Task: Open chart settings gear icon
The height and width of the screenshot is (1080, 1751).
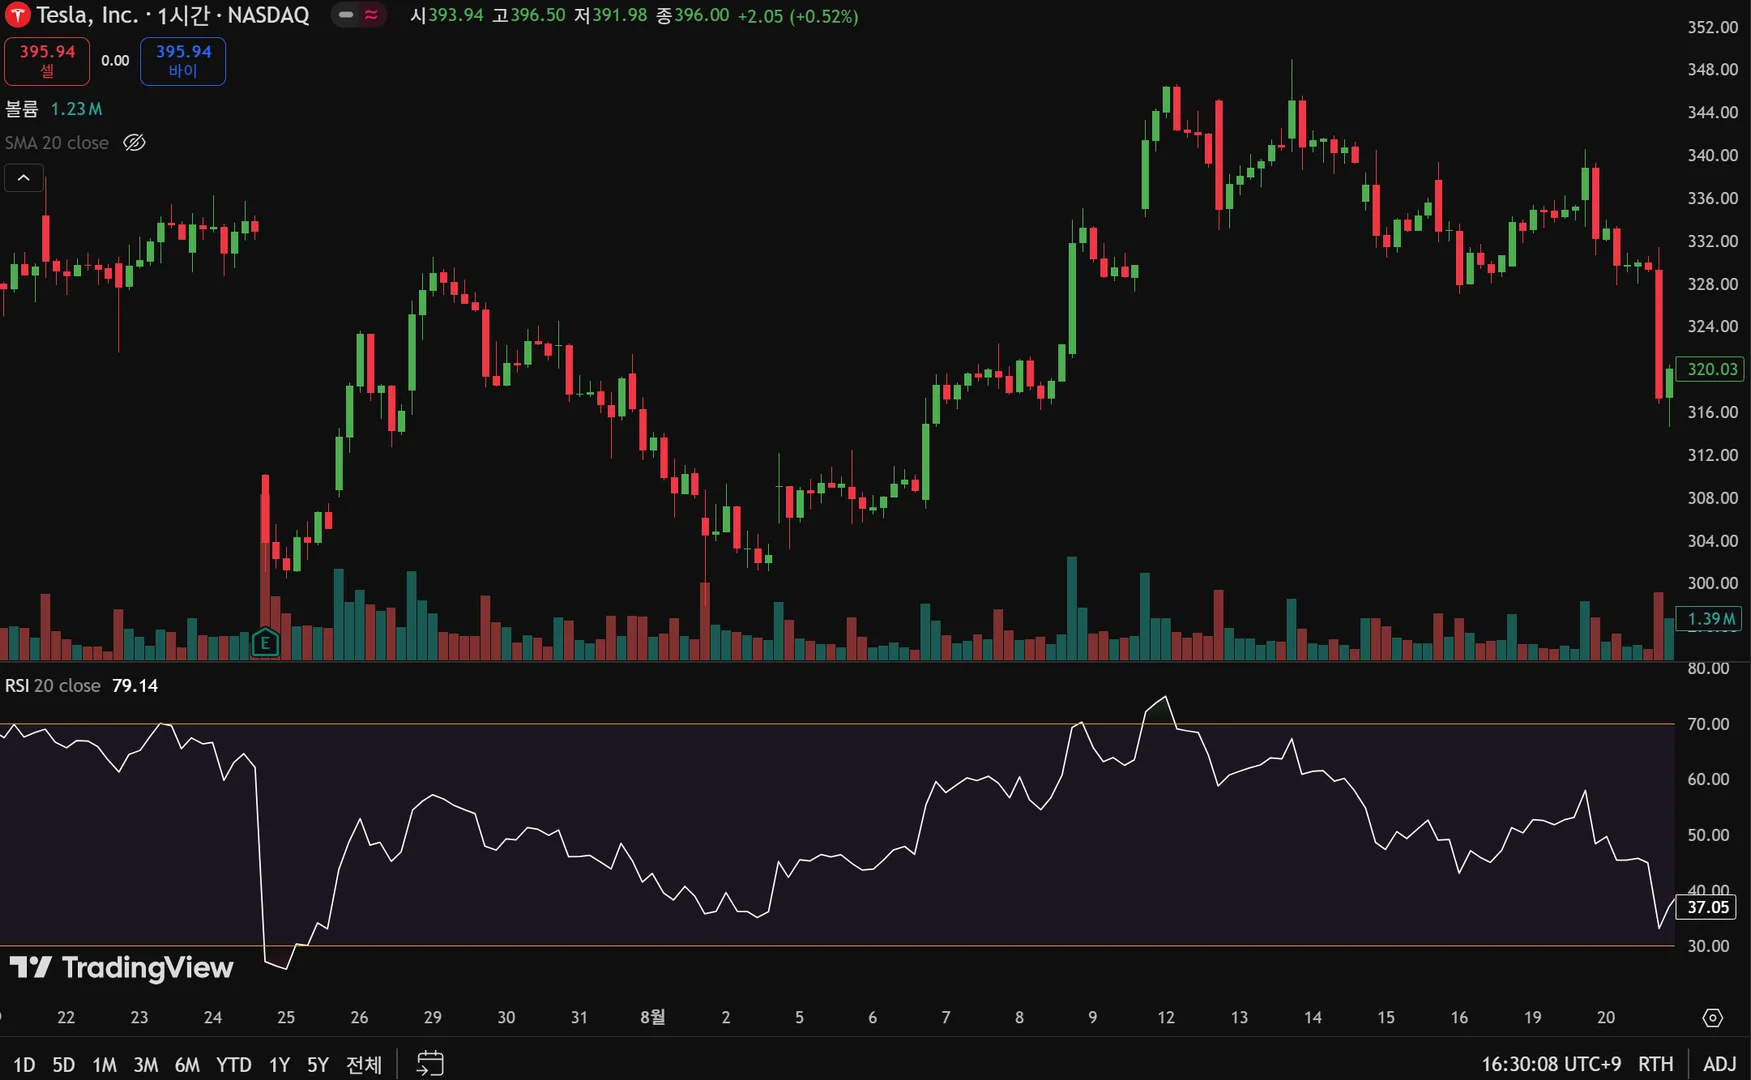Action: [1713, 1018]
